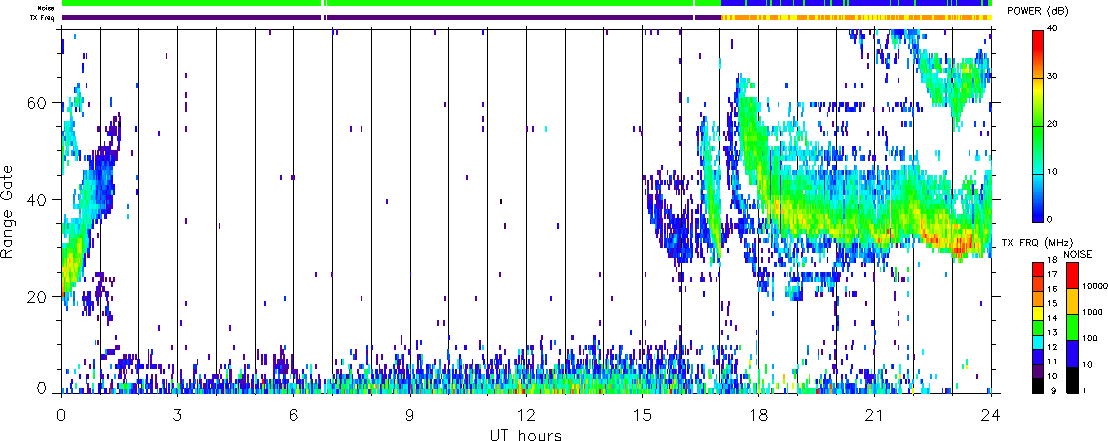Select the x-axis tick label '6'
Image resolution: width=1108 pixels, height=441 pixels.
tap(293, 415)
